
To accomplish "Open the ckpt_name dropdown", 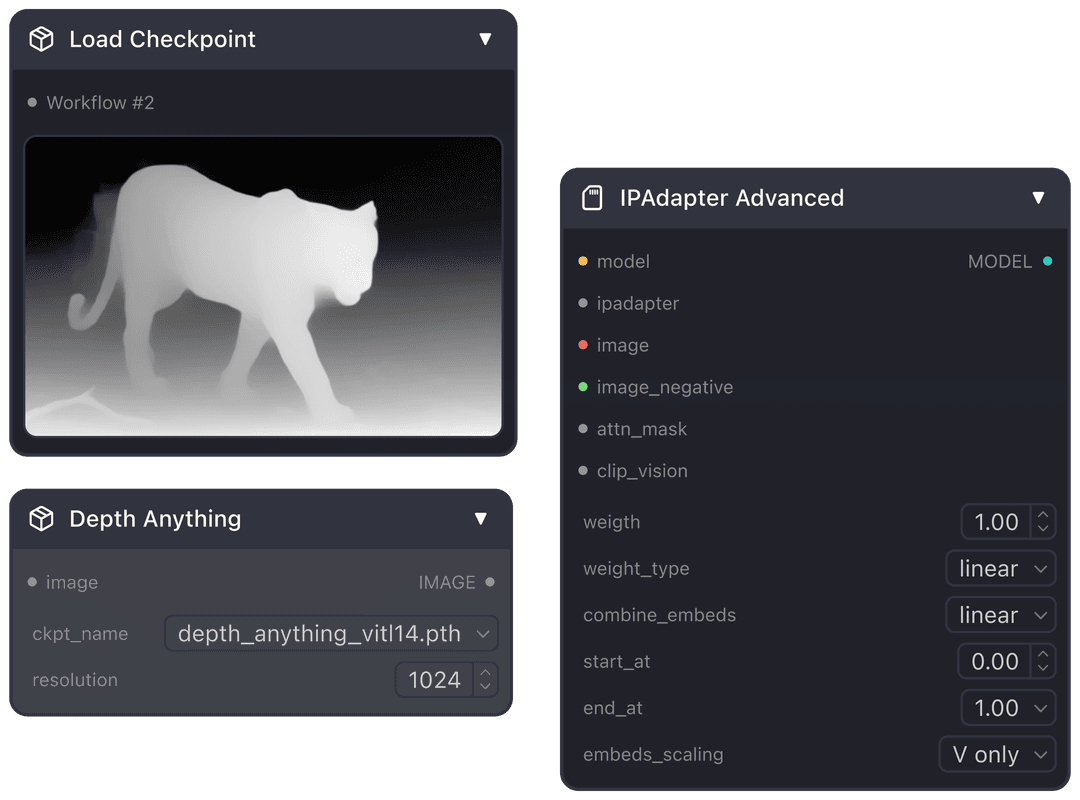I will click(331, 633).
